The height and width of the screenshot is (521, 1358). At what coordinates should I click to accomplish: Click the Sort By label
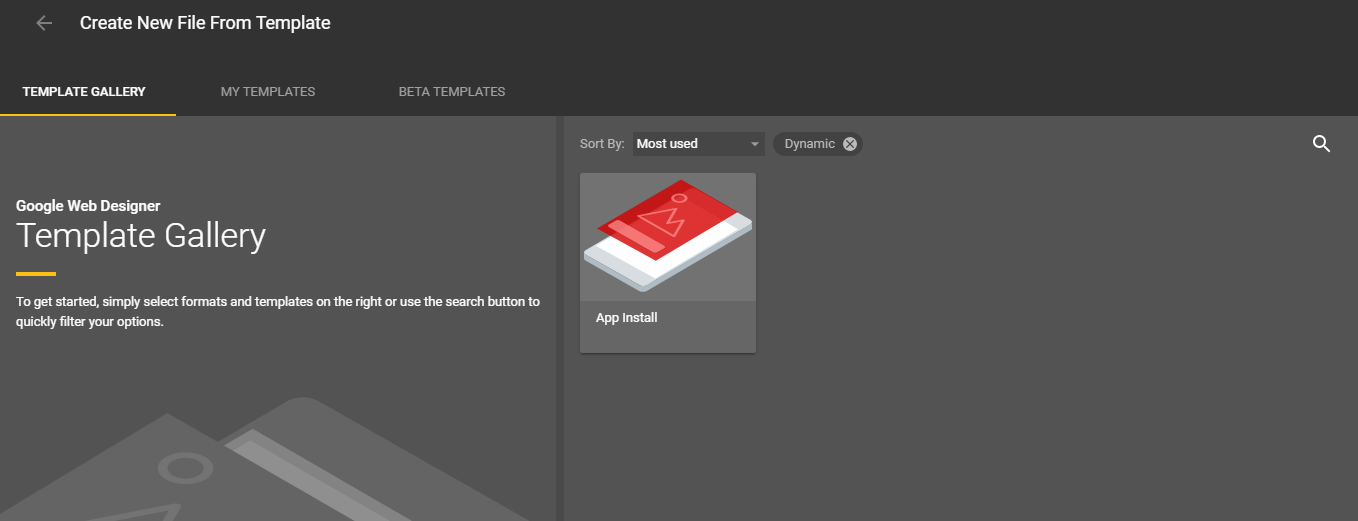tap(602, 144)
